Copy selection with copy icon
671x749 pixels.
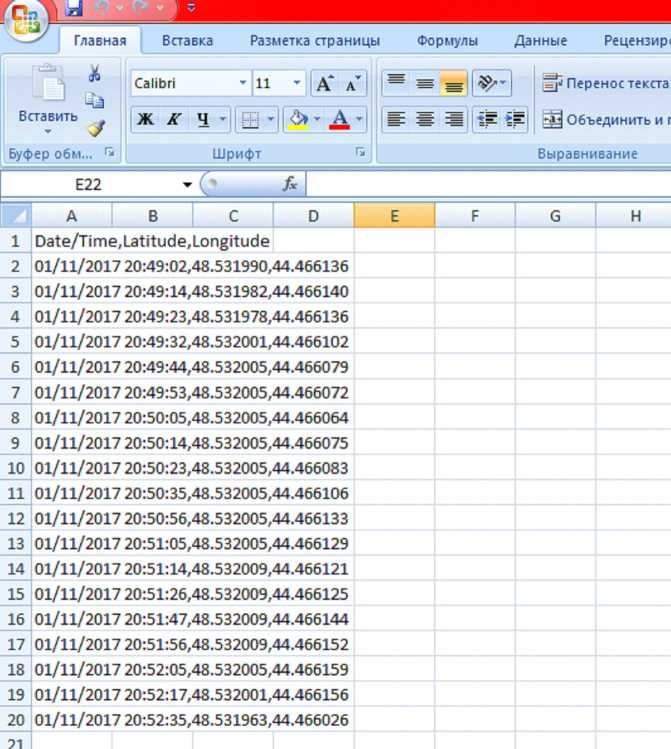click(x=95, y=100)
